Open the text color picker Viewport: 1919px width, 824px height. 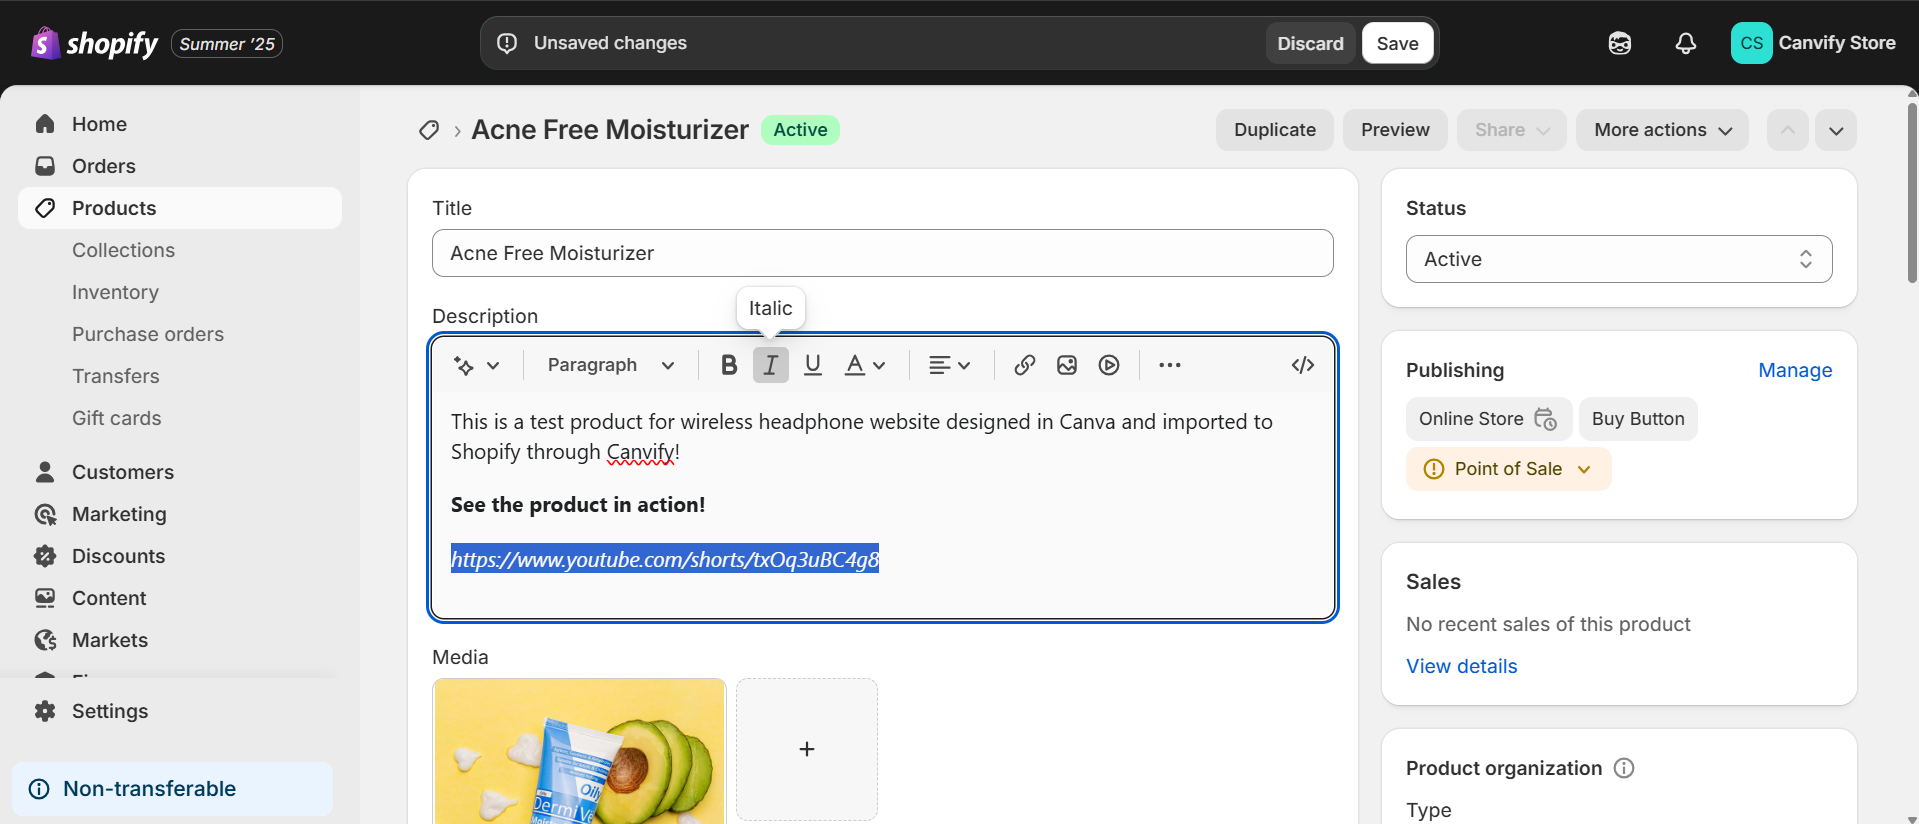865,365
